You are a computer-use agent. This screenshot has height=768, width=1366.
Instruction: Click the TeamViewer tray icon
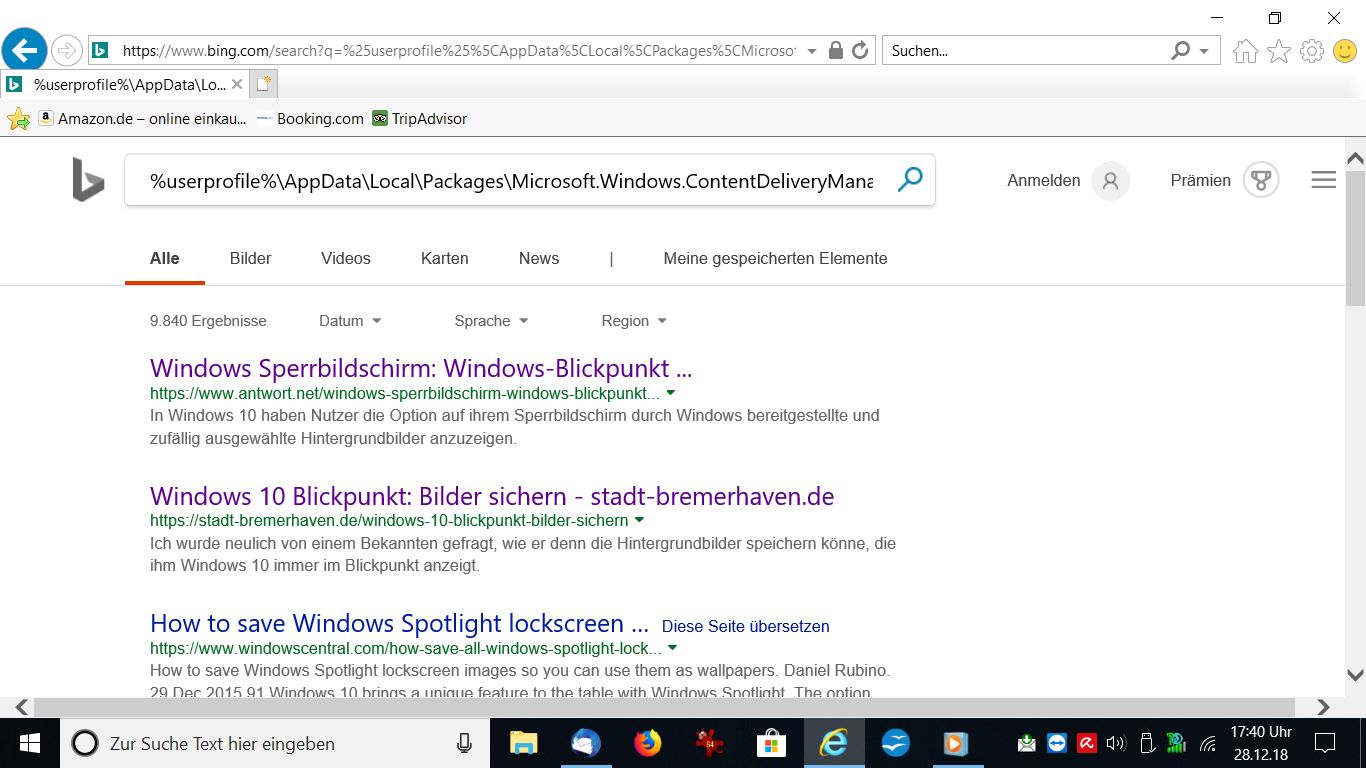pos(1057,743)
